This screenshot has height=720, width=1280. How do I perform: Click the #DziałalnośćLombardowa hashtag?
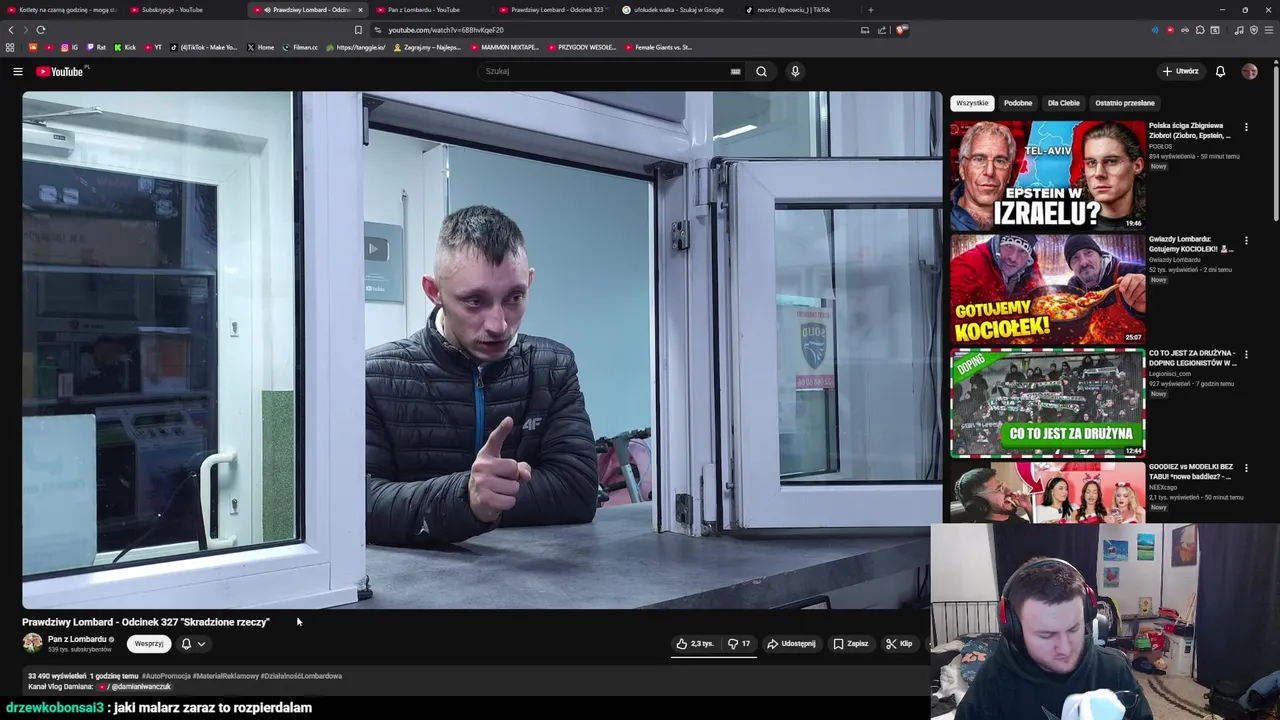click(x=301, y=676)
